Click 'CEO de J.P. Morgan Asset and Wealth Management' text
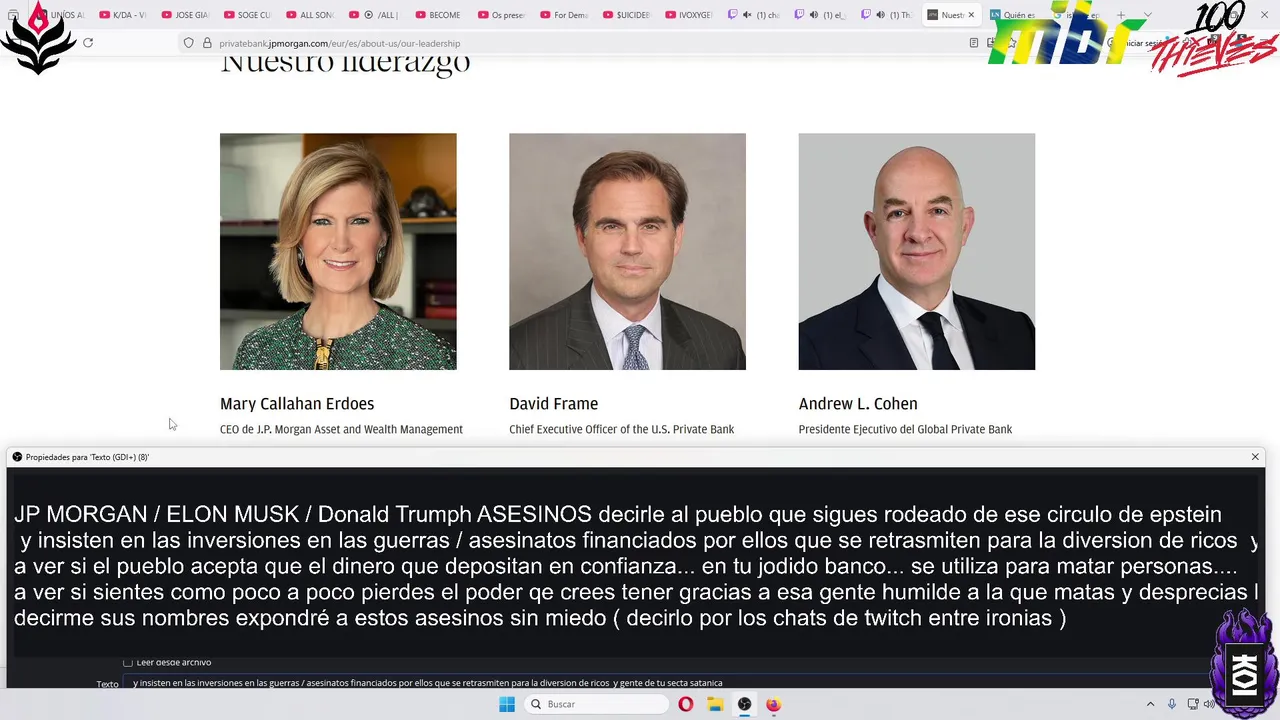Screen dimensions: 1280x720 point(341,429)
